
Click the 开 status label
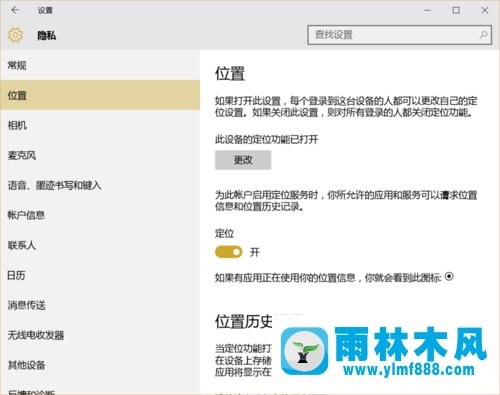click(255, 252)
